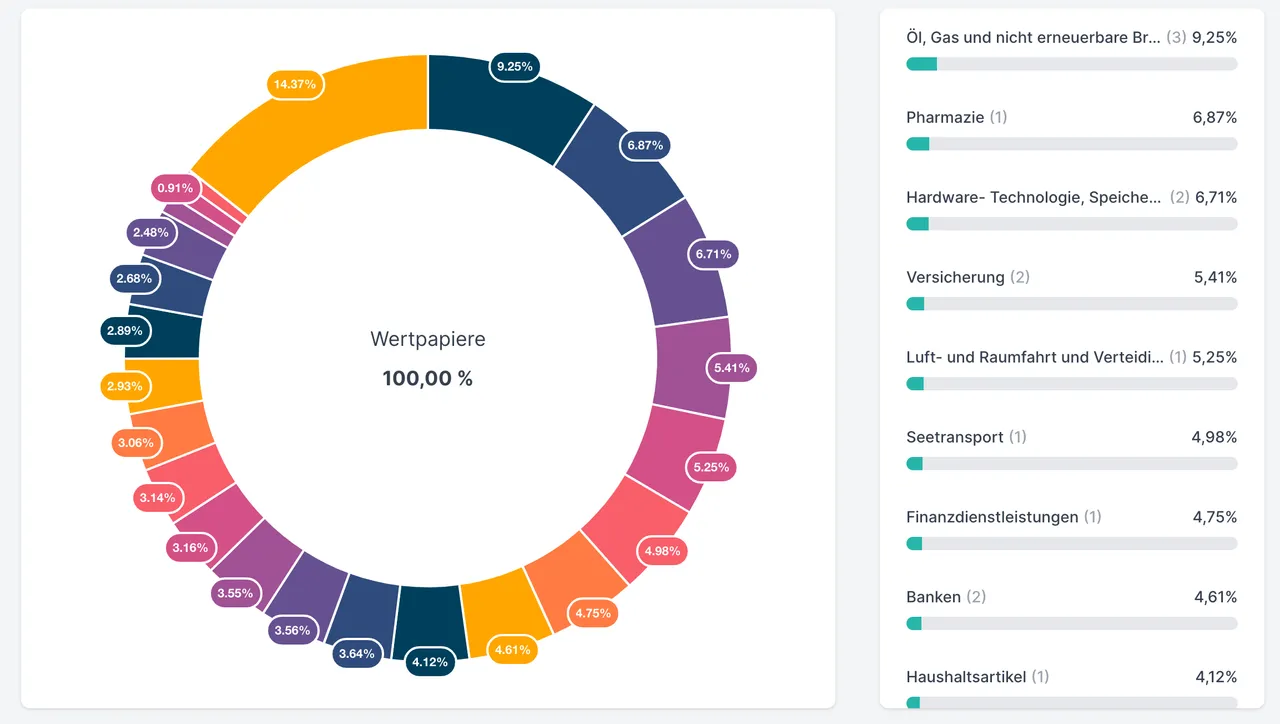Screen dimensions: 1280x724
Task: Click the progress bar under Finanzdienstleistungen
Action: [1071, 544]
